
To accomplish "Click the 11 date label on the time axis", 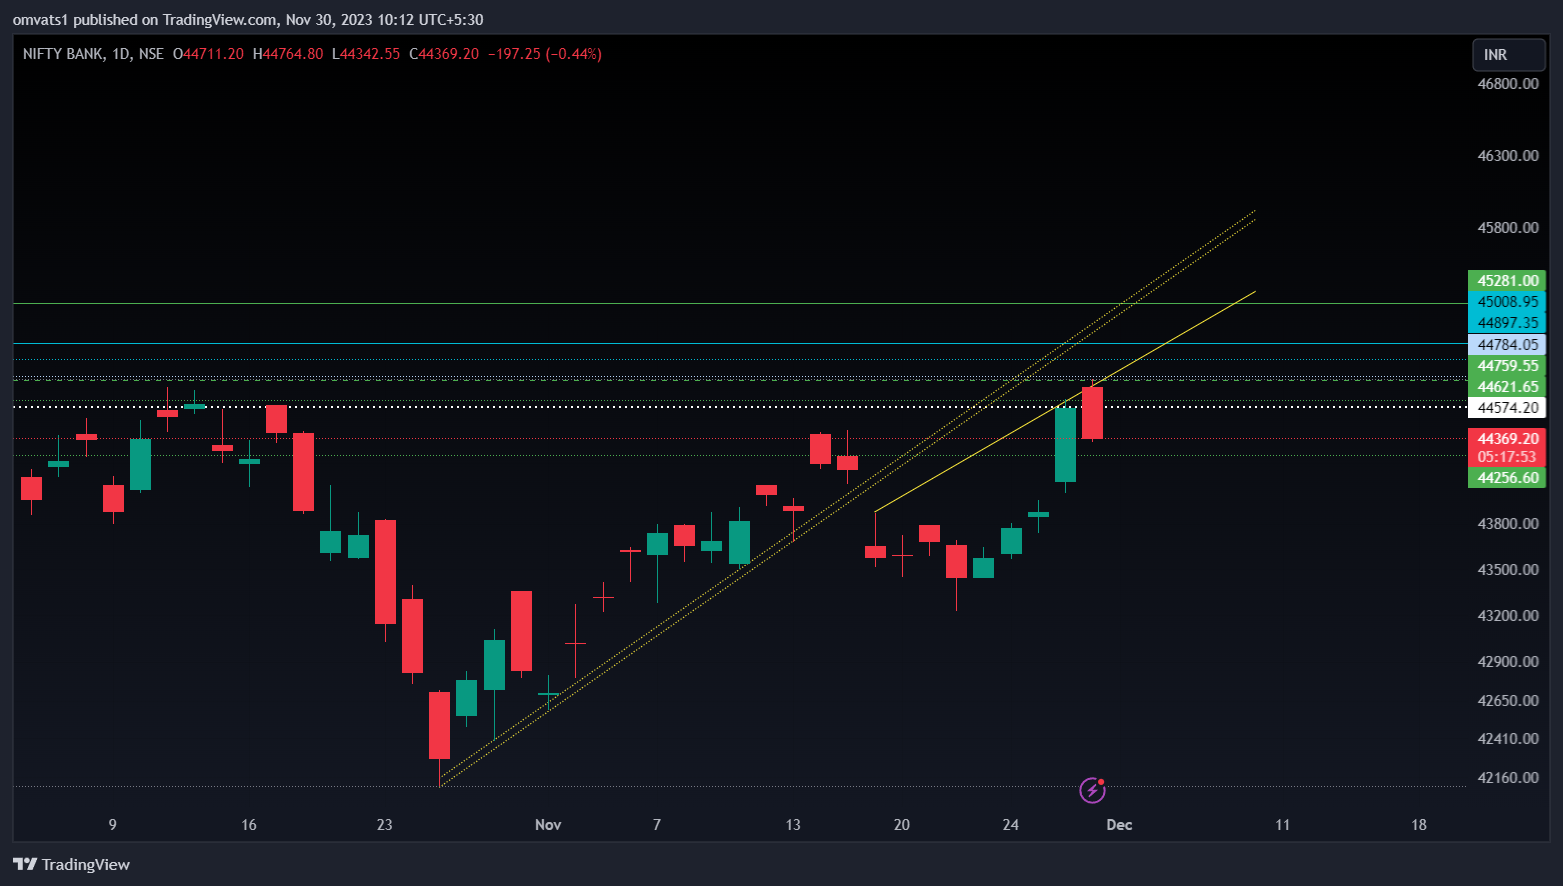I will click(x=1283, y=825).
